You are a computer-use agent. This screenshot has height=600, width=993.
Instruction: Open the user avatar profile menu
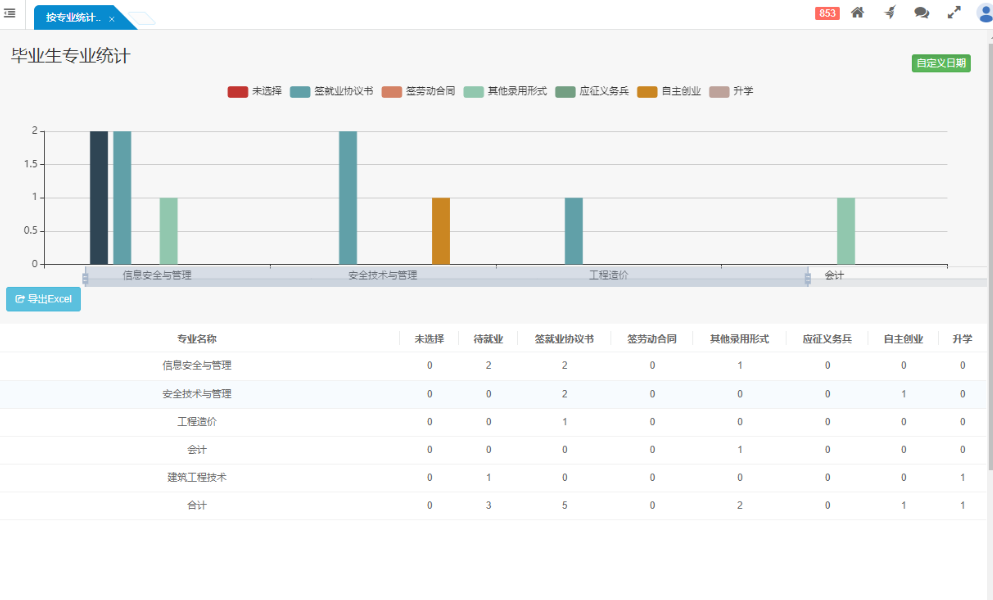pyautogui.click(x=984, y=13)
